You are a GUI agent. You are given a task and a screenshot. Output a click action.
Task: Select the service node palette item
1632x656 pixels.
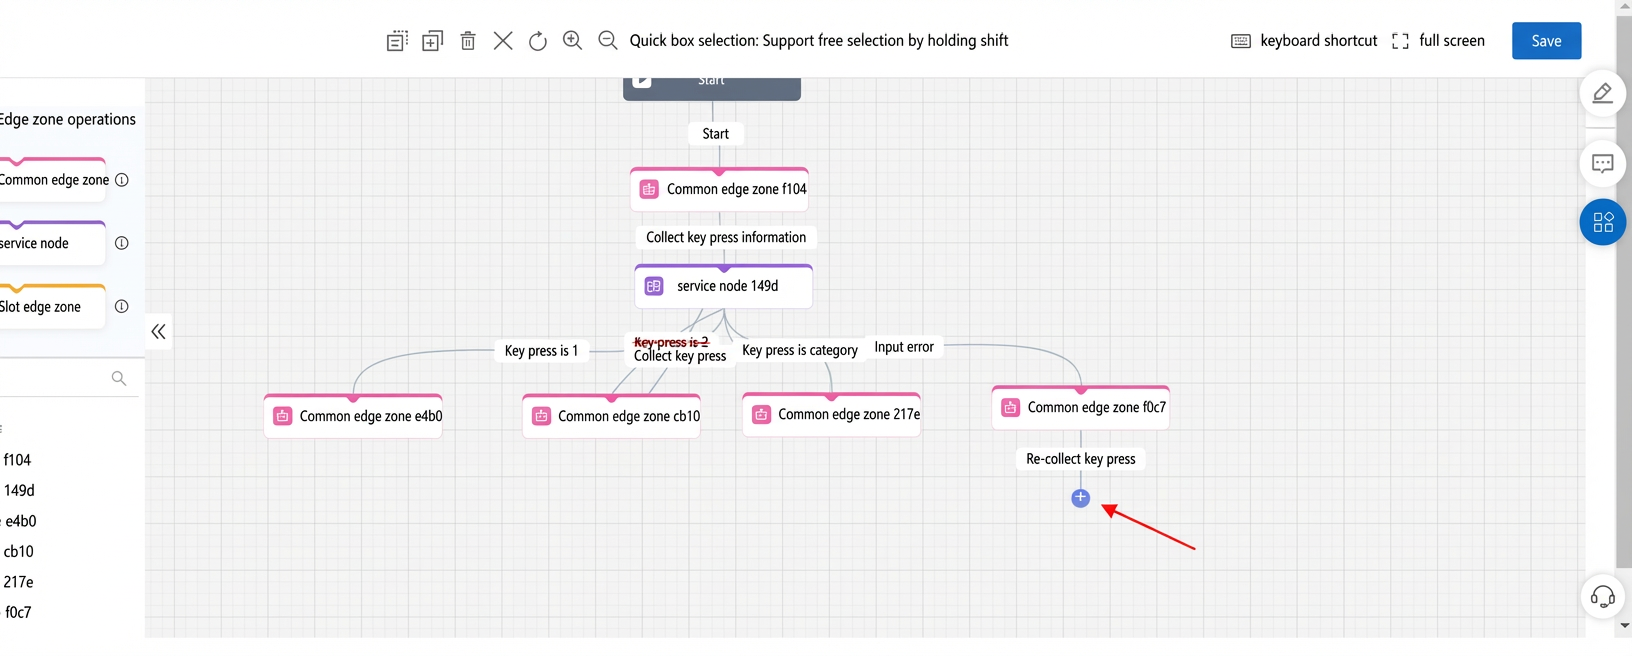click(52, 242)
